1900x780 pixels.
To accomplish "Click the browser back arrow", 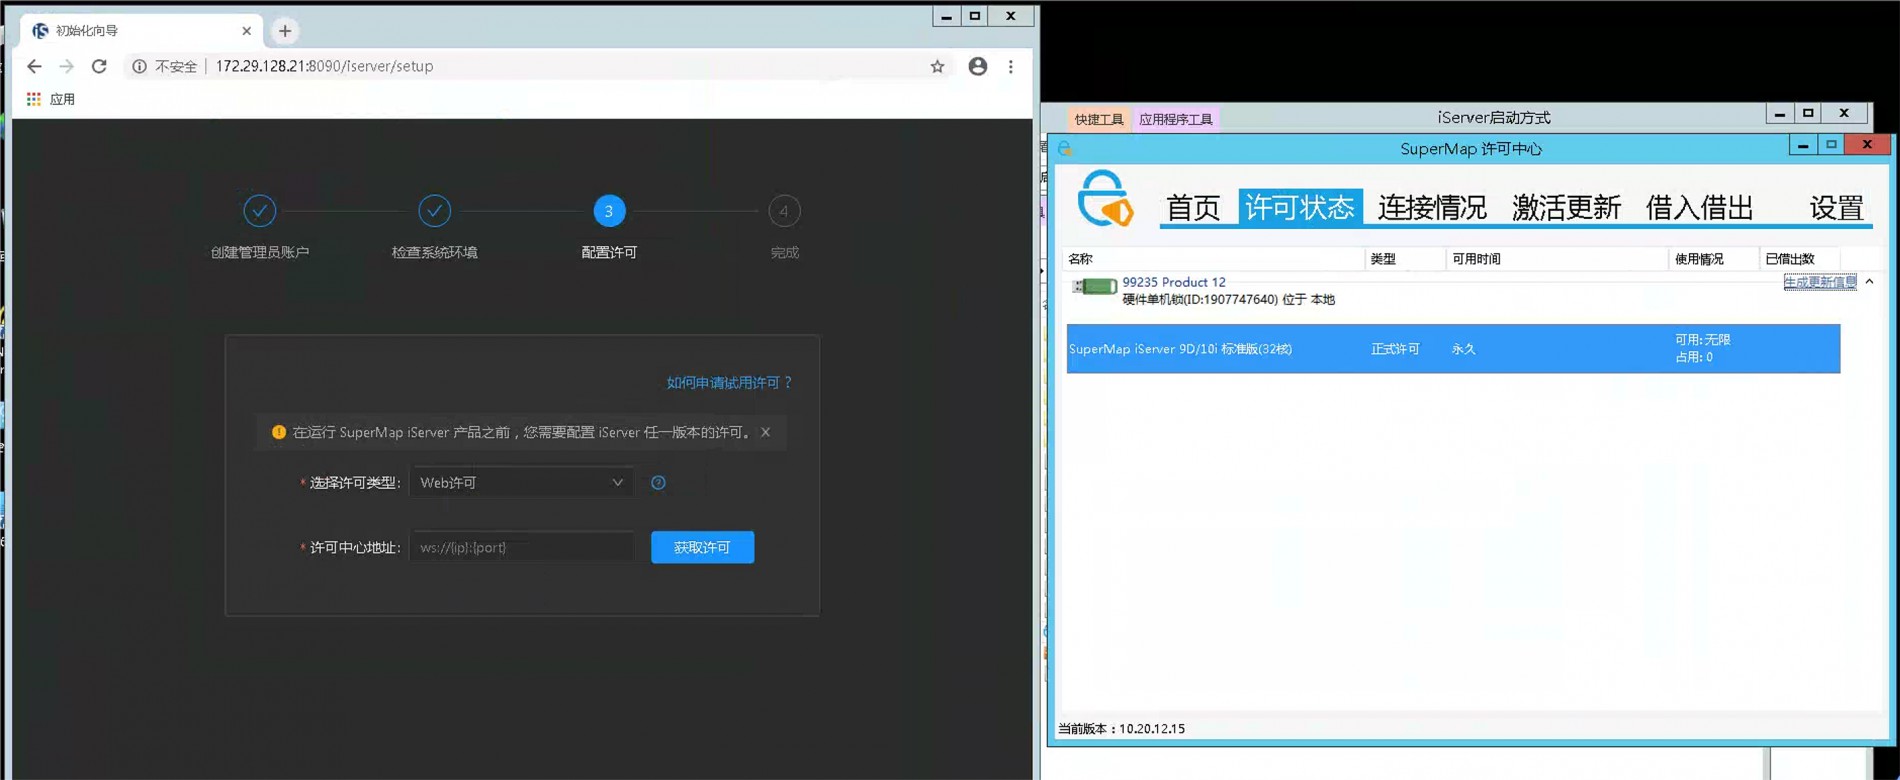I will [x=34, y=66].
